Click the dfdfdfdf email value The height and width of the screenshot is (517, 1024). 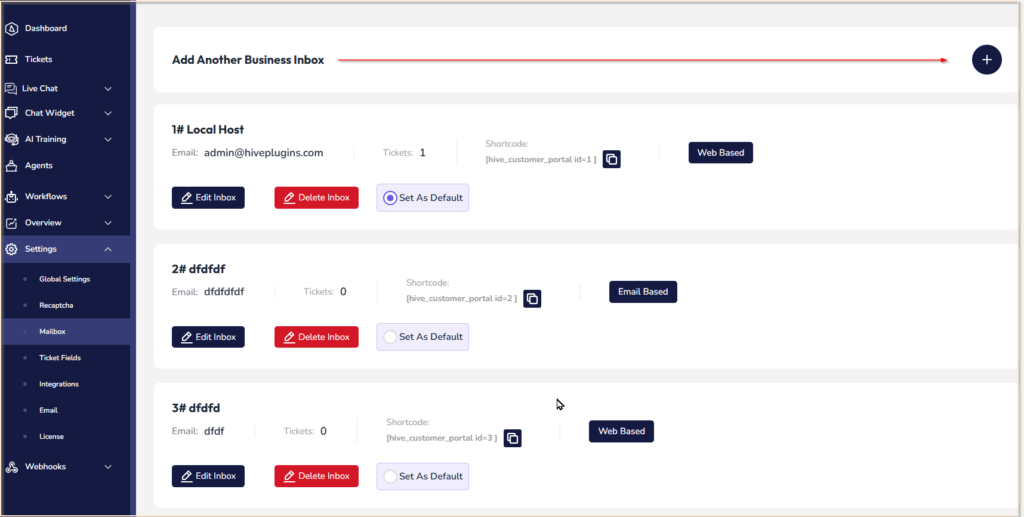pos(224,292)
